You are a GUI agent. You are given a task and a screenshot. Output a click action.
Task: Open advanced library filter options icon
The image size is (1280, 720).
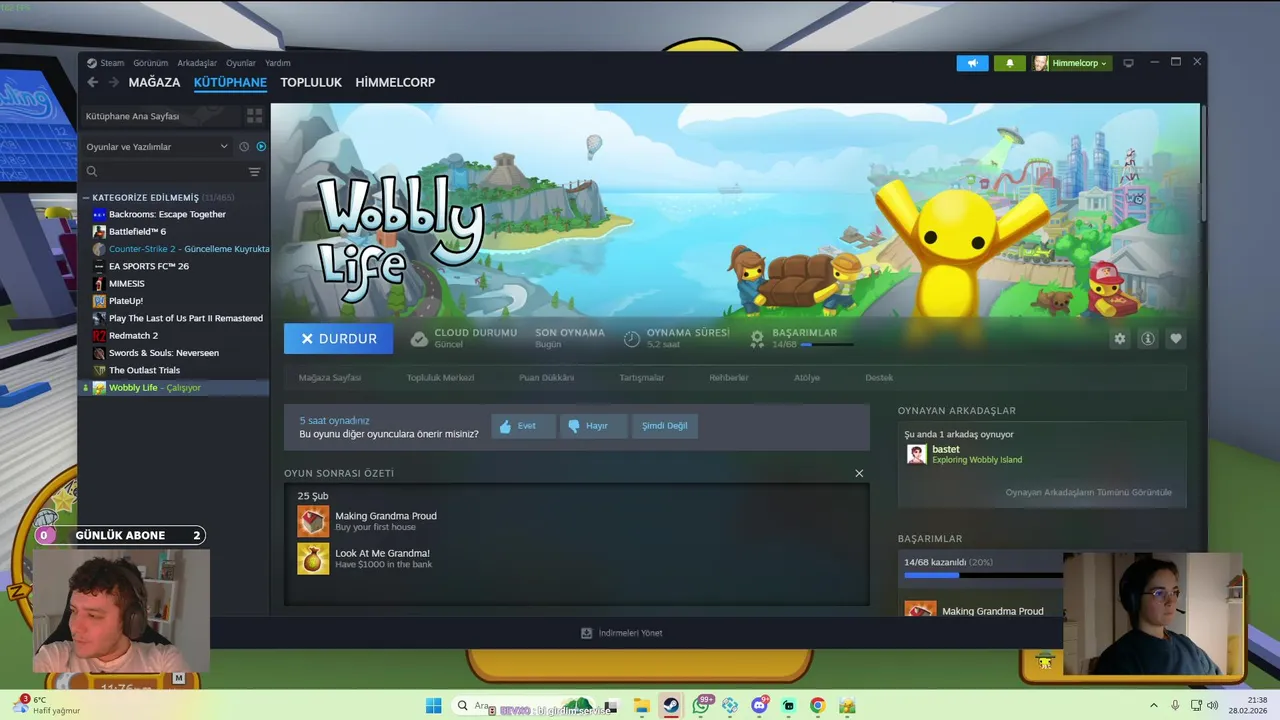click(x=254, y=172)
